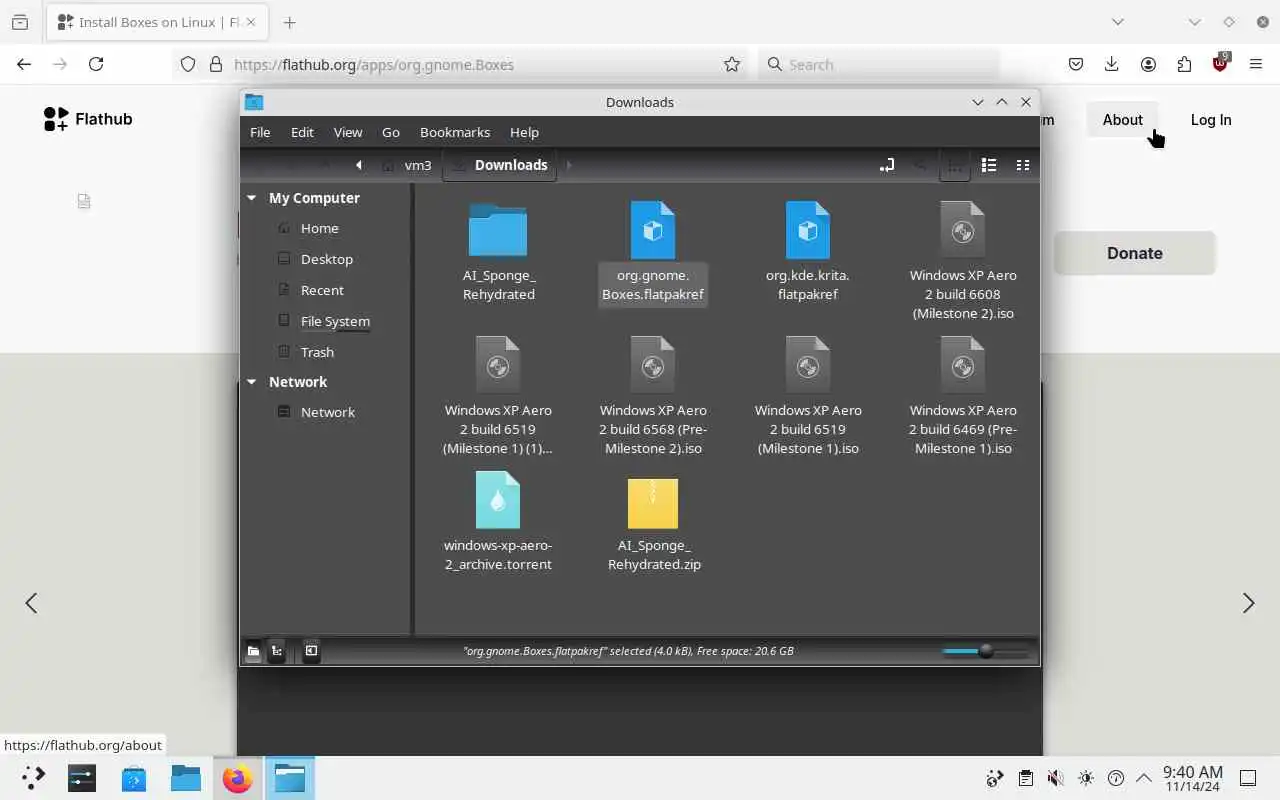Click the path bar left scroll arrow
The width and height of the screenshot is (1280, 800).
[x=359, y=165]
